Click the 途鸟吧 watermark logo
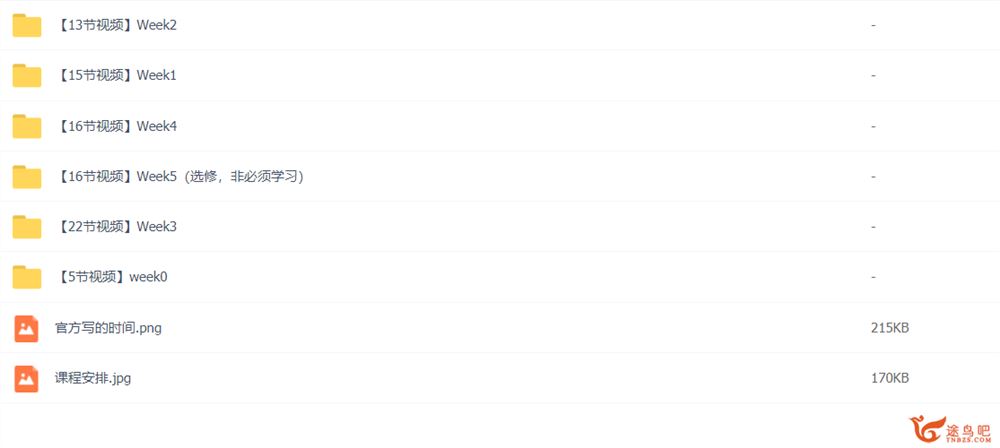 950,429
